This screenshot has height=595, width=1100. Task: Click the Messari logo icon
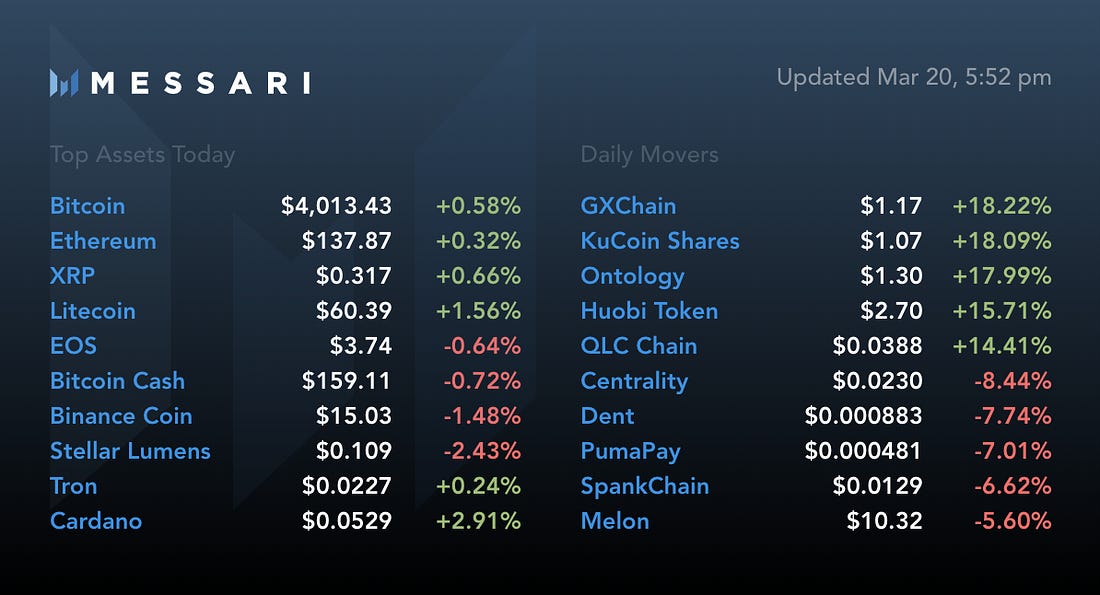[64, 83]
